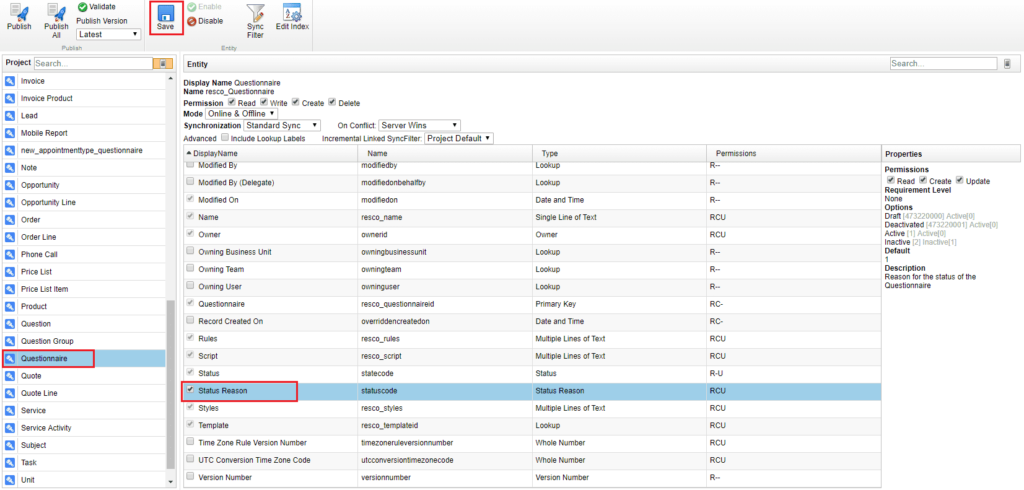Click the icon beside Quote Line

[x=10, y=393]
